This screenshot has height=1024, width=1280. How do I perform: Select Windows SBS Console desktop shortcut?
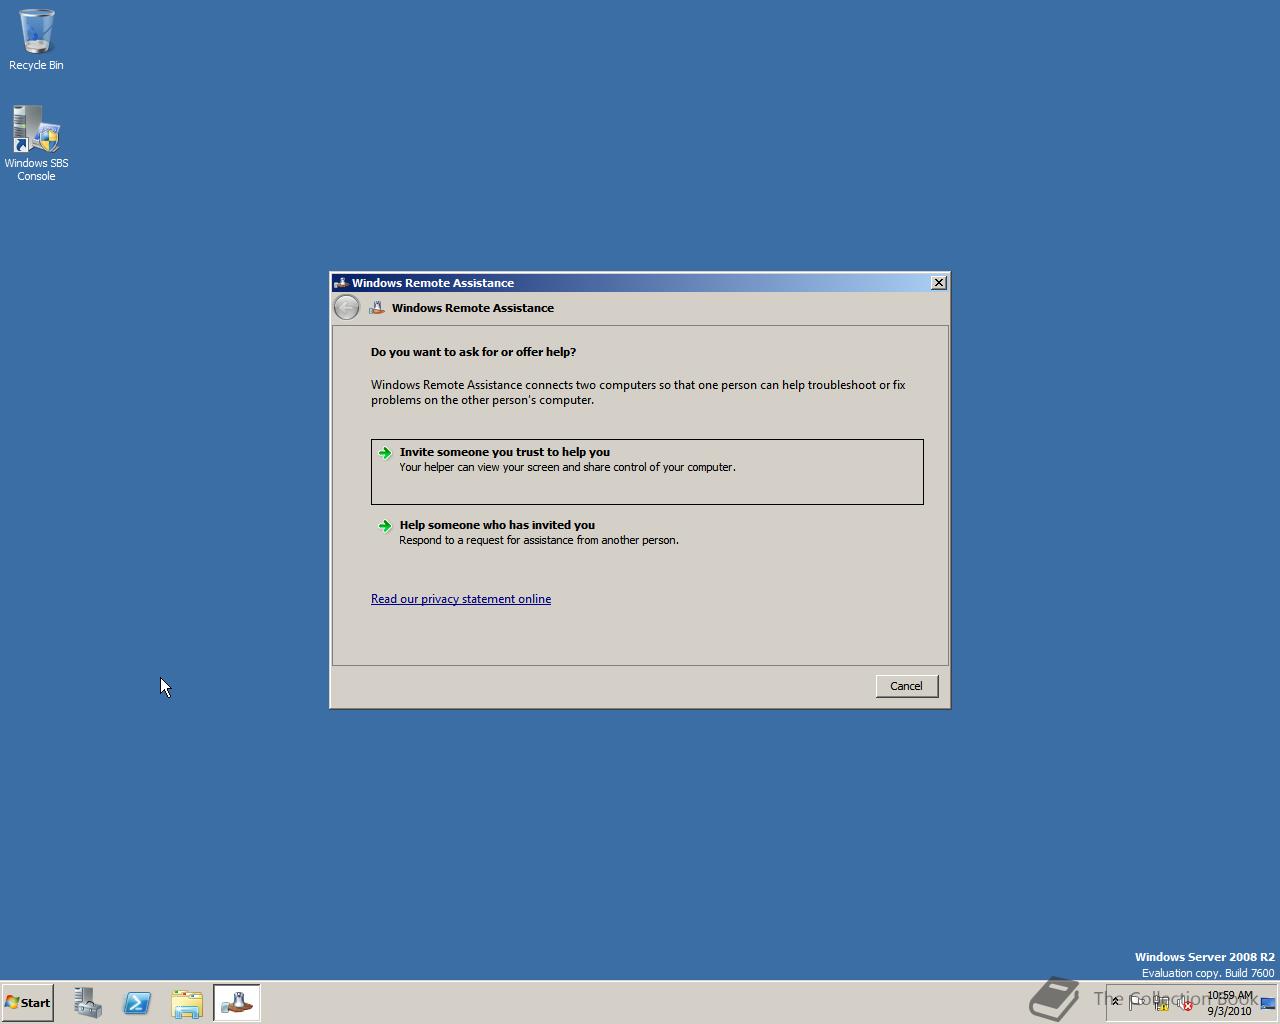(36, 144)
